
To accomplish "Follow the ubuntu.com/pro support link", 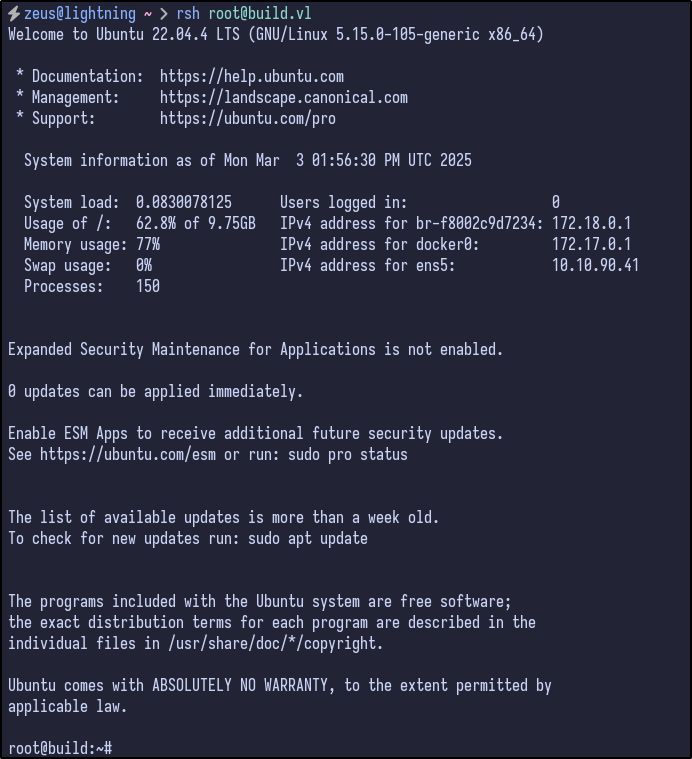I will [x=247, y=118].
